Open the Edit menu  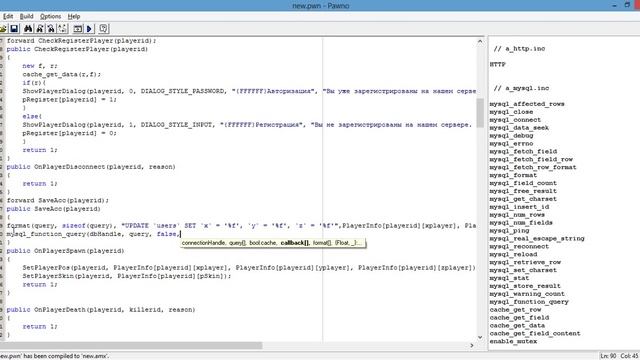(8, 16)
